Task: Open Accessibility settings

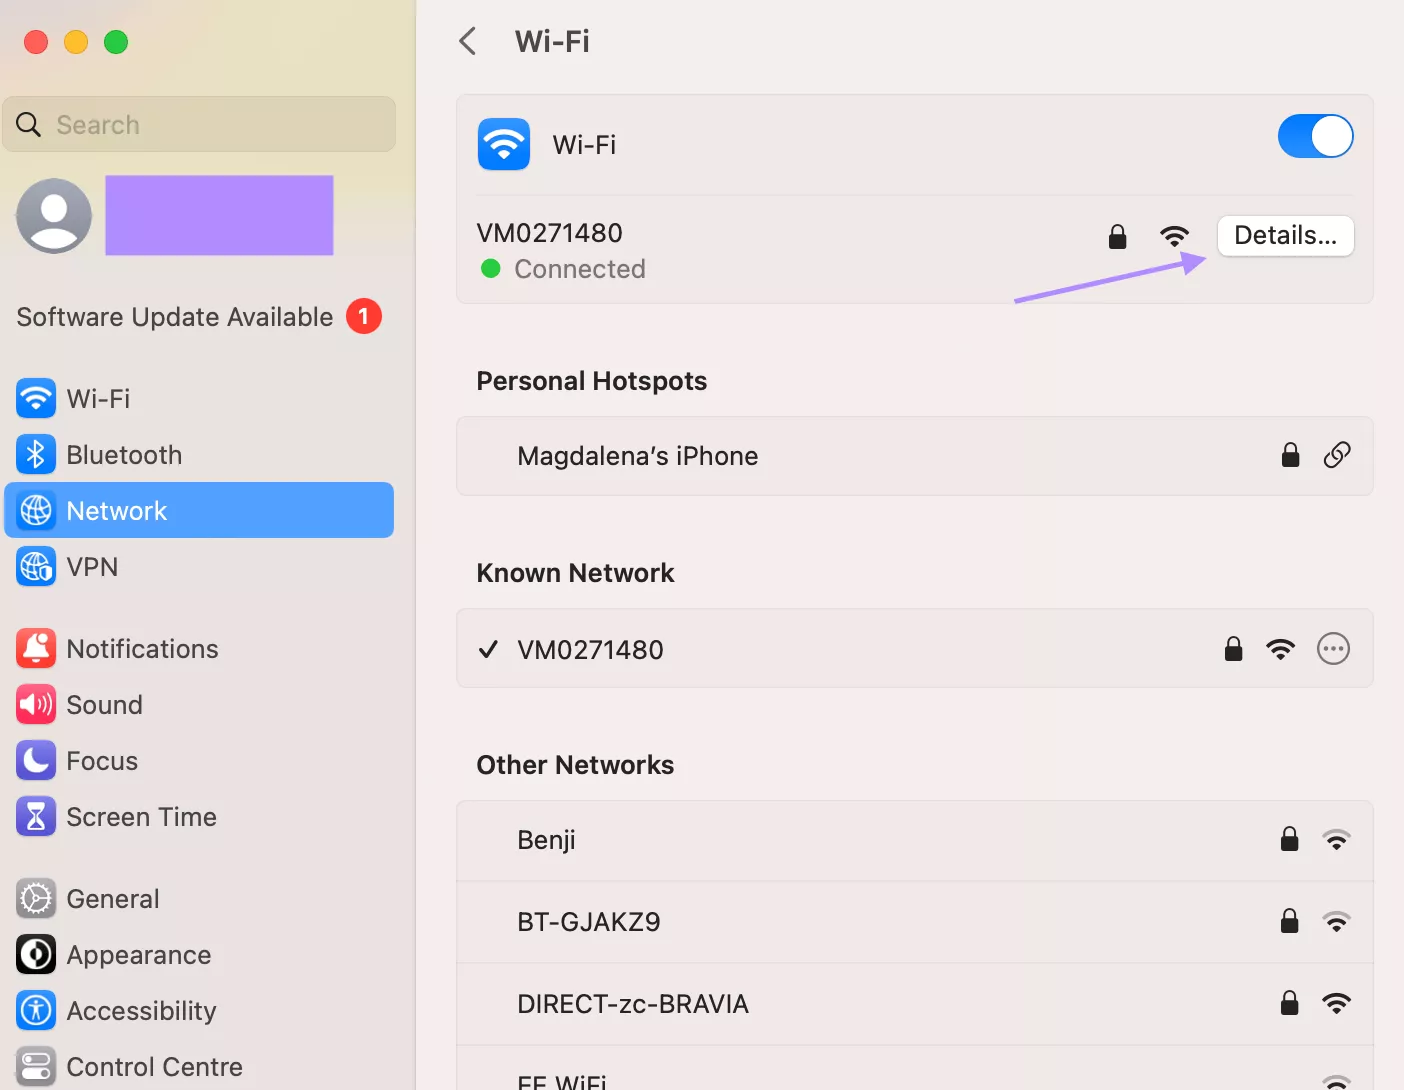Action: pos(141,1010)
